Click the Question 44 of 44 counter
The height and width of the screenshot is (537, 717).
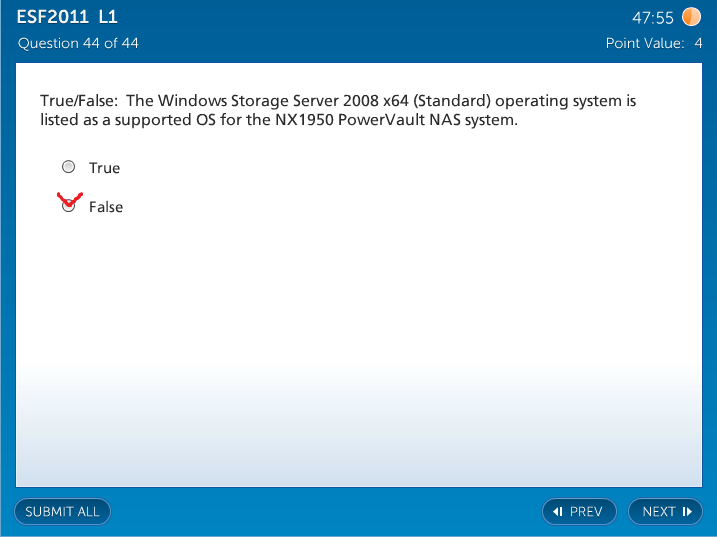click(78, 43)
